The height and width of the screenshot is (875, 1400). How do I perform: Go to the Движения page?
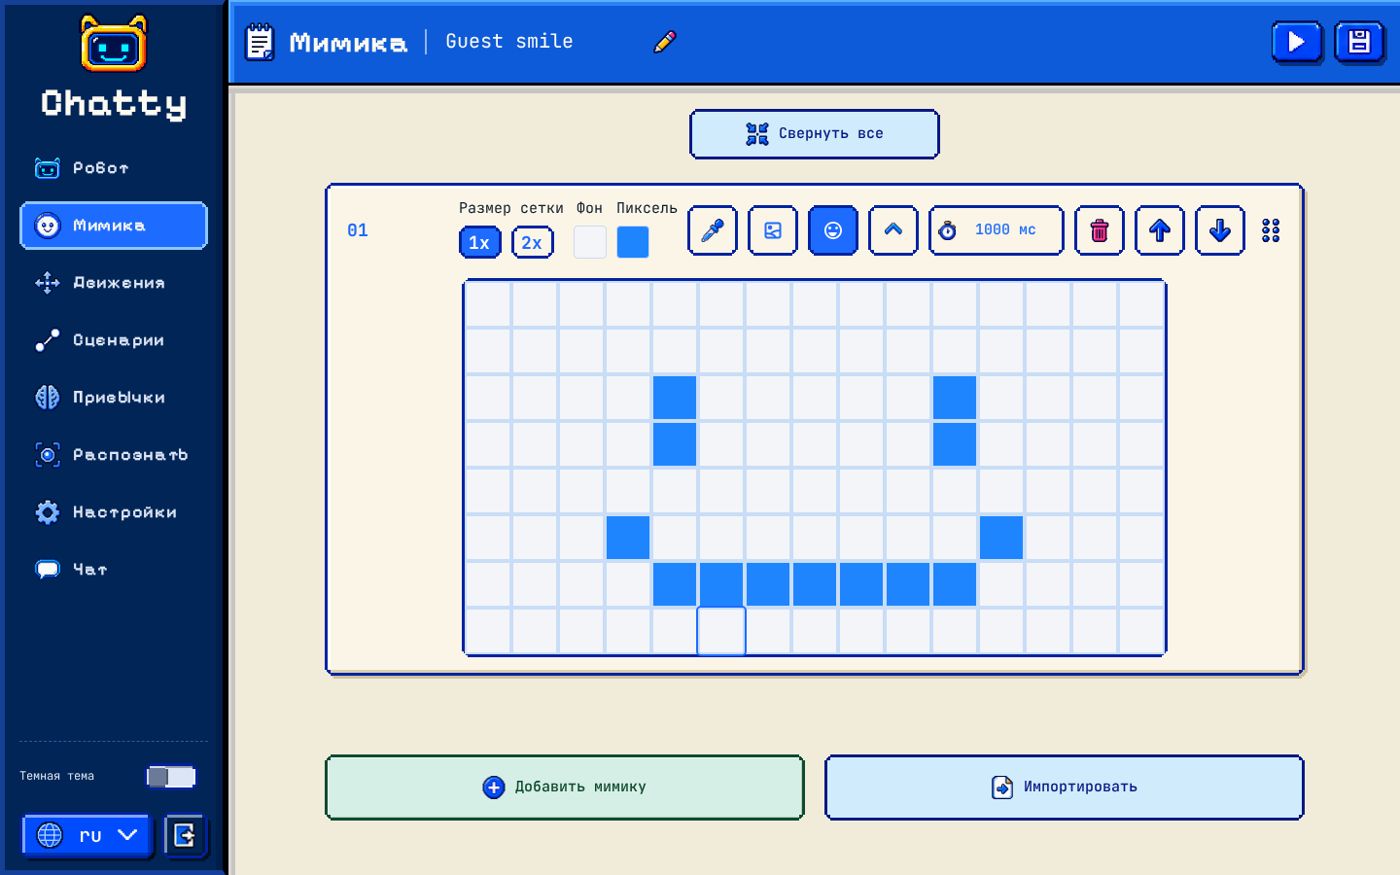pyautogui.click(x=113, y=283)
